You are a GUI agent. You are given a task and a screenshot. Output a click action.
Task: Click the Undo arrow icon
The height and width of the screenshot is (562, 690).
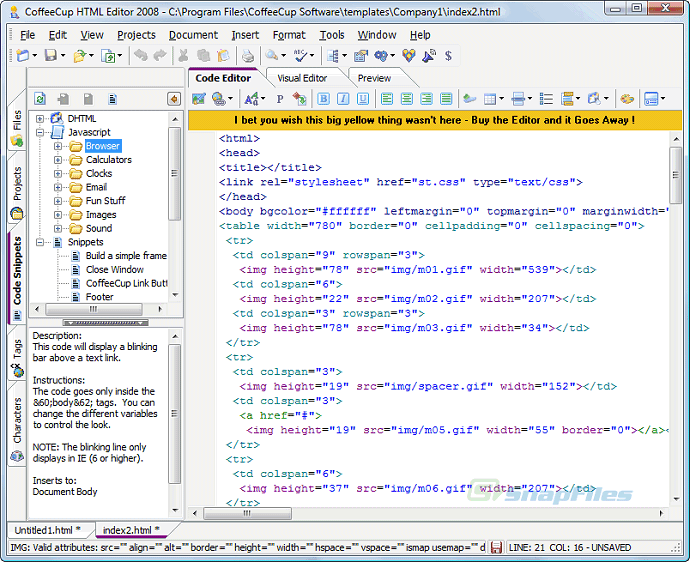[x=140, y=56]
